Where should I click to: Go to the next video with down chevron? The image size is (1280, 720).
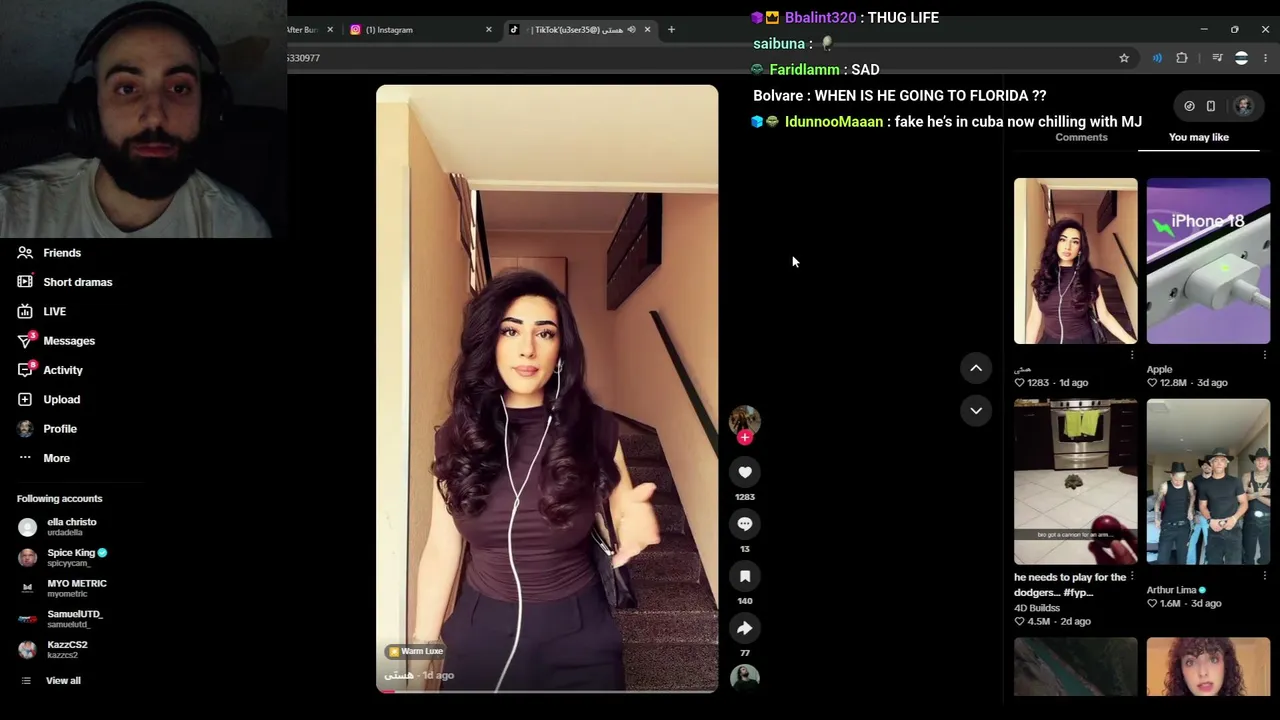(x=976, y=410)
